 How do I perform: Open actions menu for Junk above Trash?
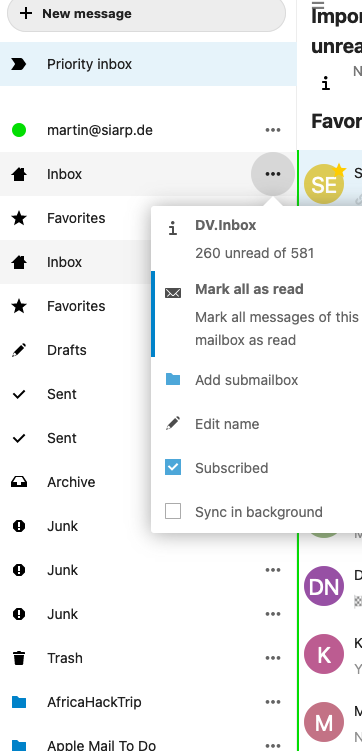pyautogui.click(x=273, y=614)
